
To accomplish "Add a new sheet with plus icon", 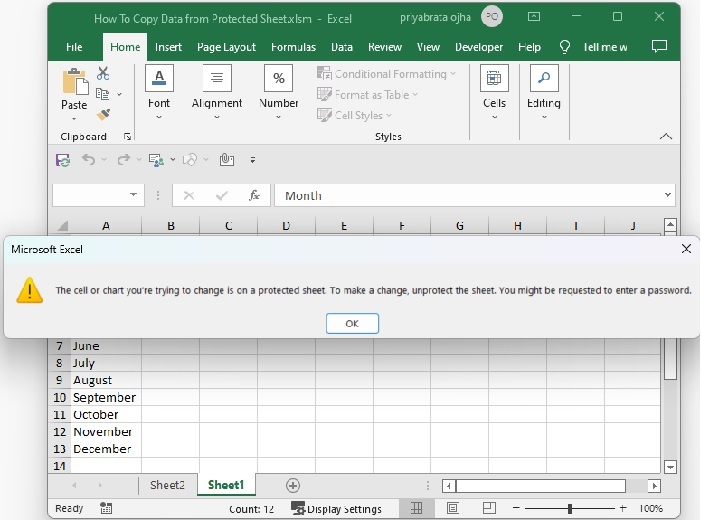I will [x=293, y=485].
